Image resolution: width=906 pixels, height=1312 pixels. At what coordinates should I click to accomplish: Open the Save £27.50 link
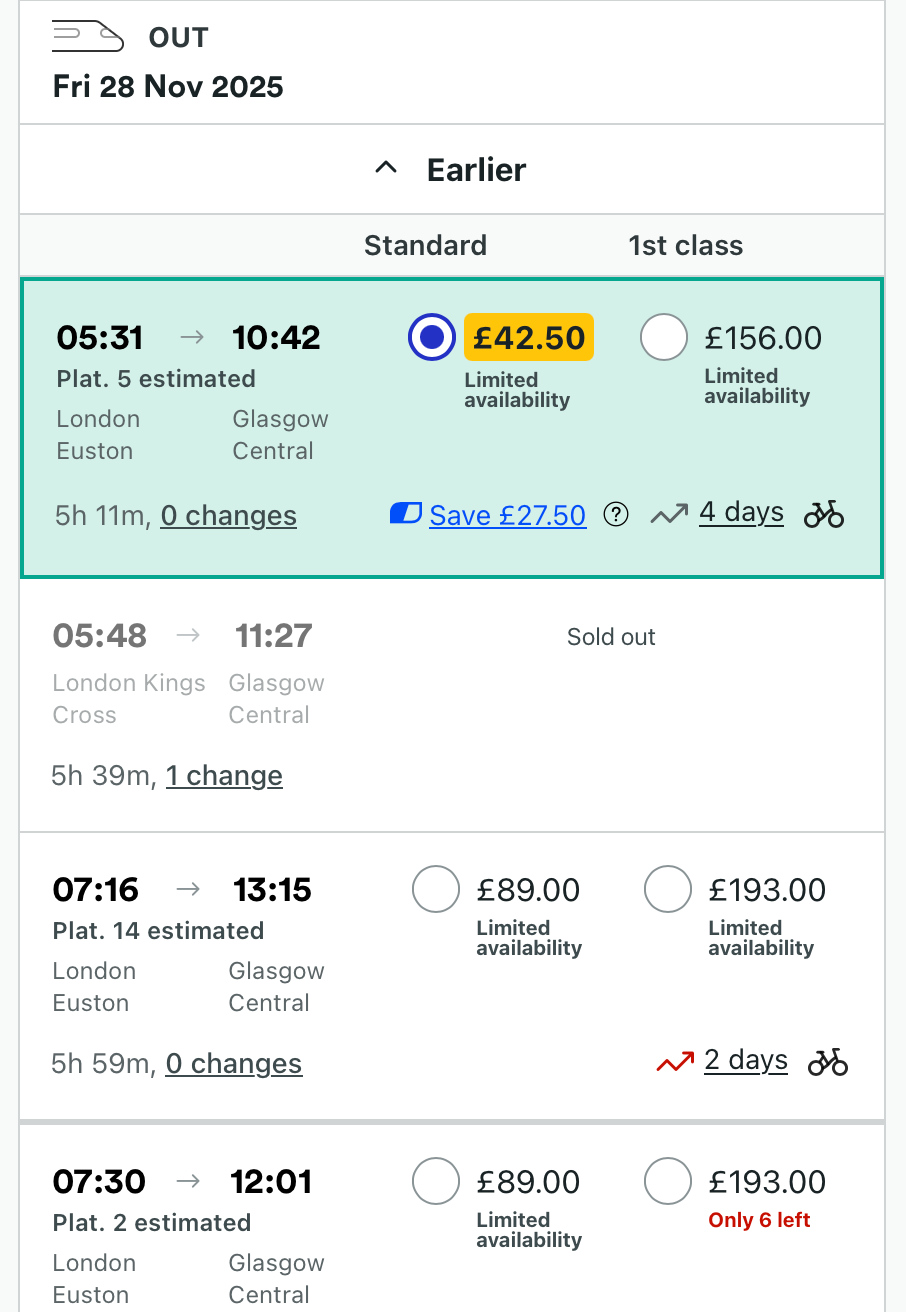tap(507, 516)
